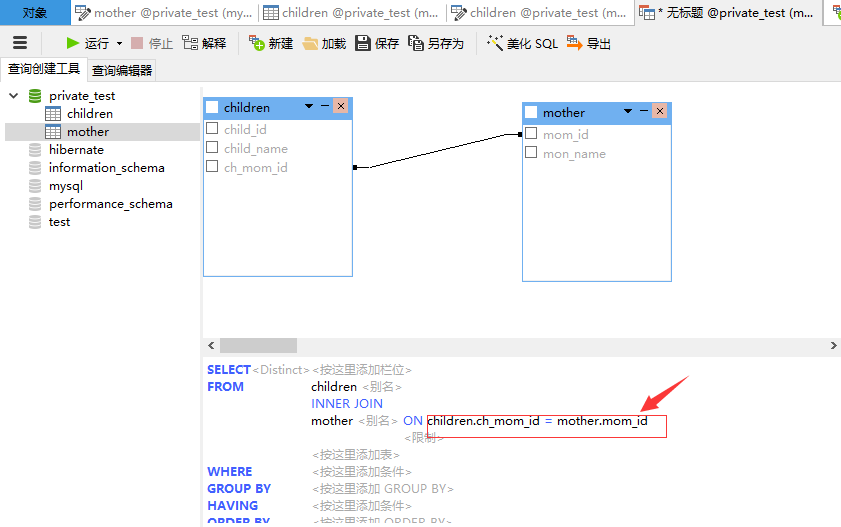This screenshot has width=841, height=527.
Task: Open the run options dropdown arrow
Action: point(119,43)
